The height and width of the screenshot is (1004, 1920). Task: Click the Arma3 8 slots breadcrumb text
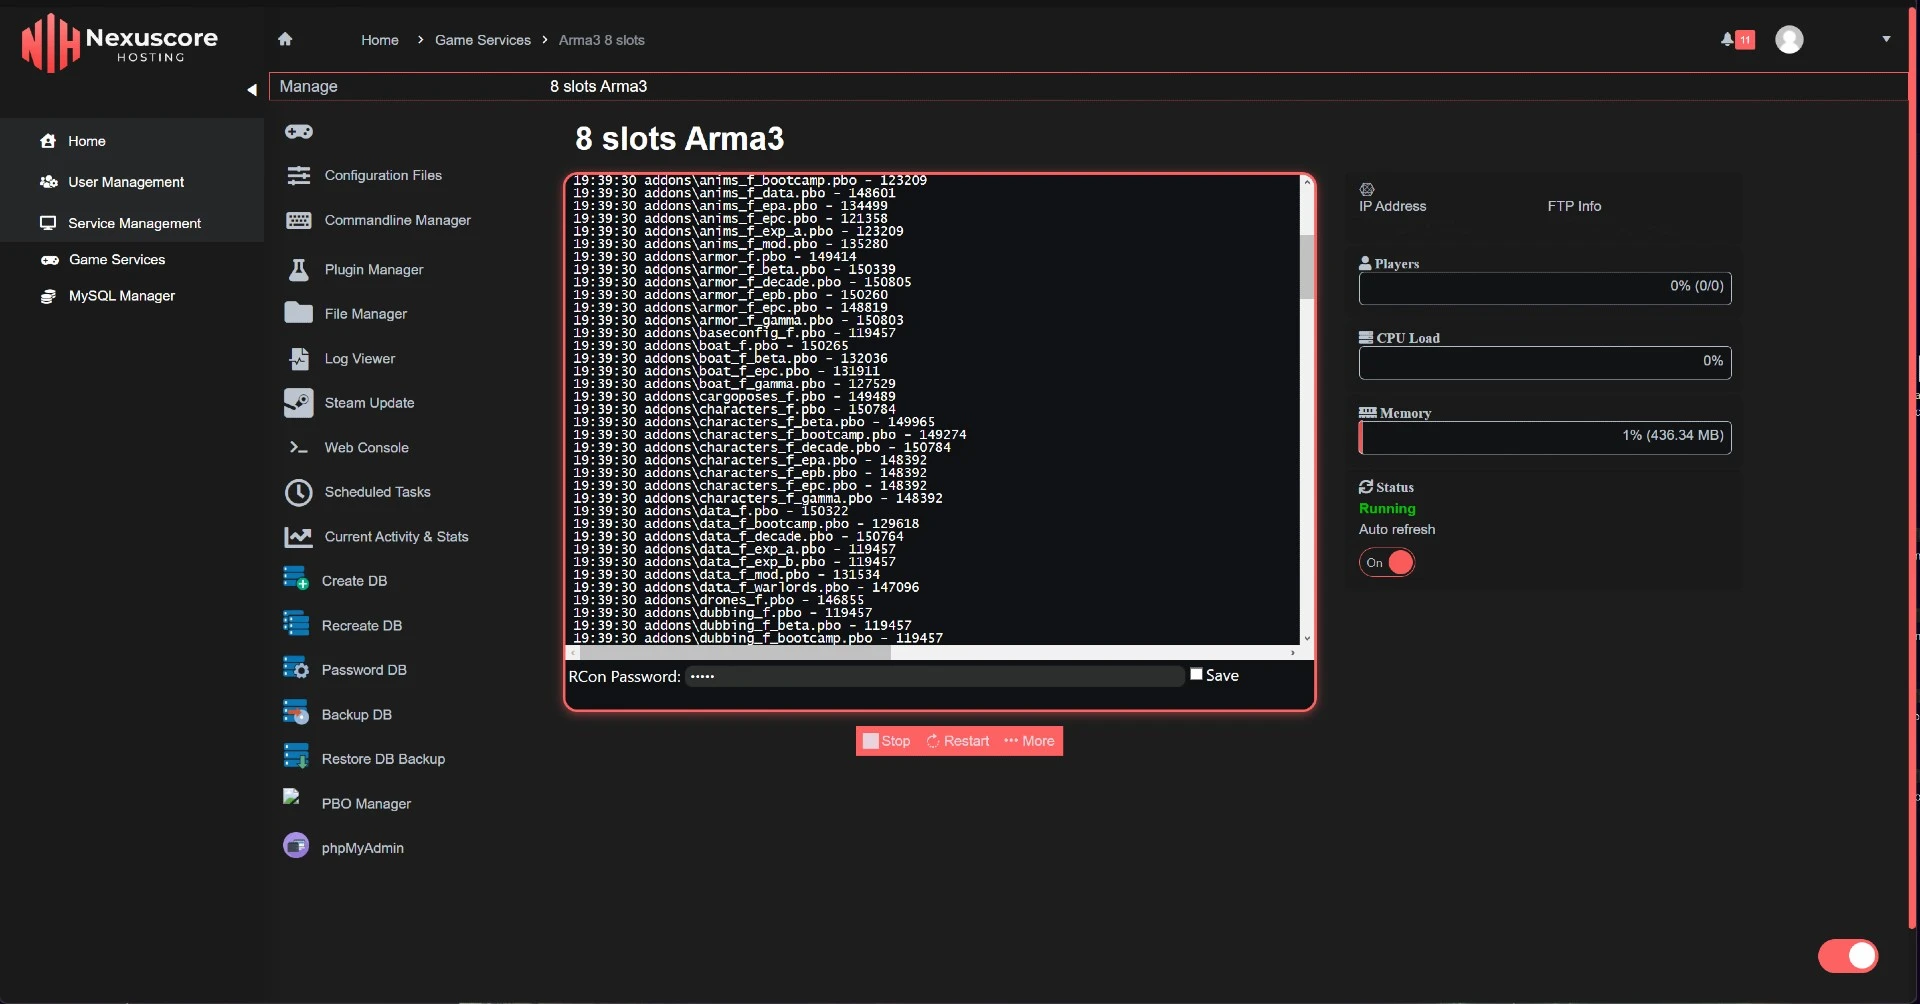click(601, 40)
